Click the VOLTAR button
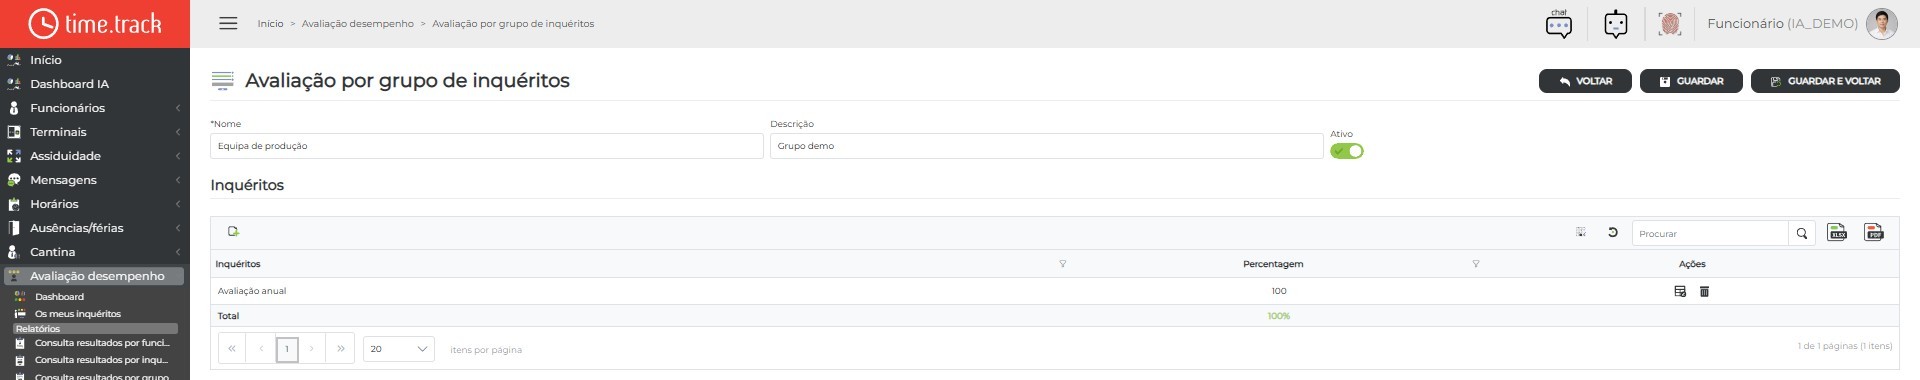Viewport: 1920px width, 380px height. (1585, 81)
